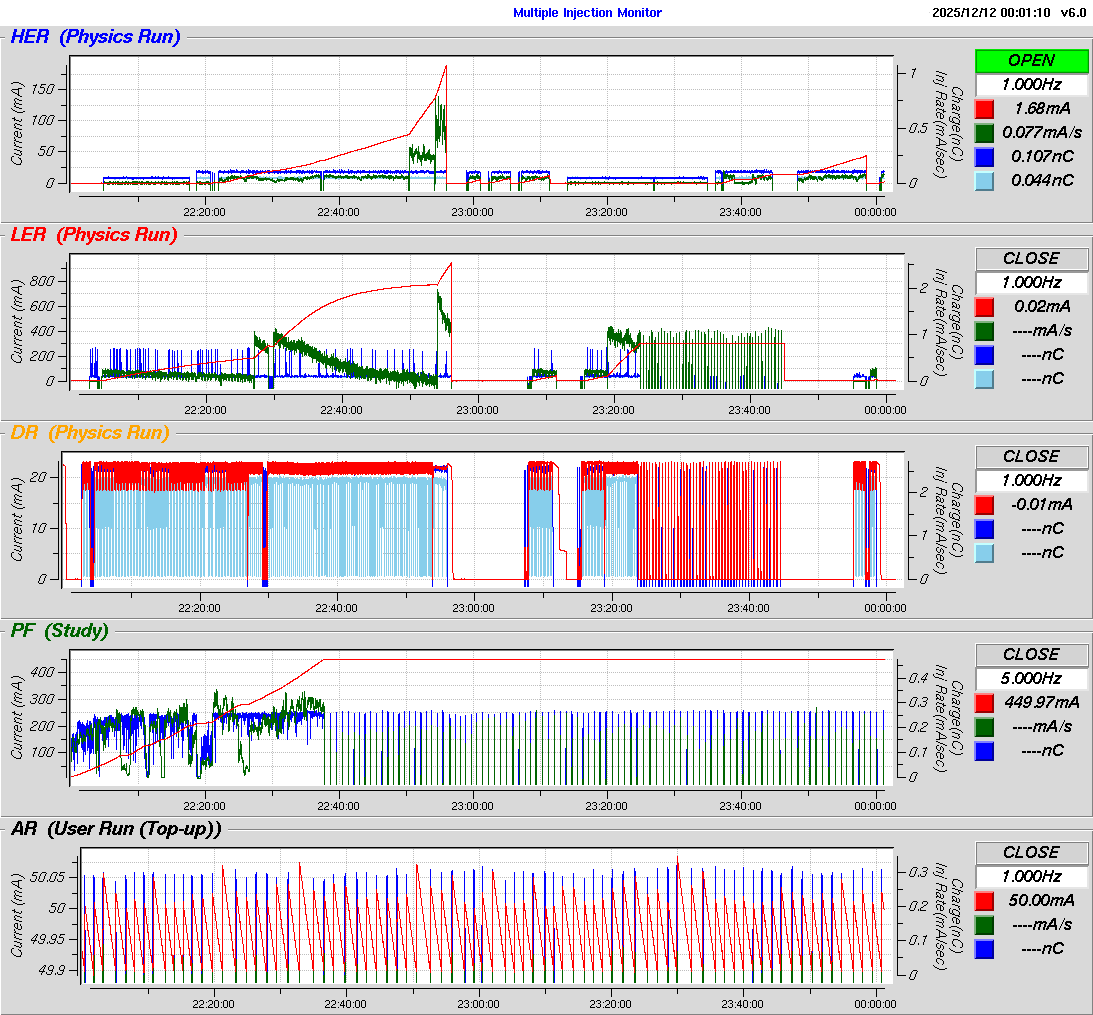Toggle the CLOSE indicator in AR panel
Image resolution: width=1093 pixels, height=1015 pixels.
click(x=1031, y=852)
